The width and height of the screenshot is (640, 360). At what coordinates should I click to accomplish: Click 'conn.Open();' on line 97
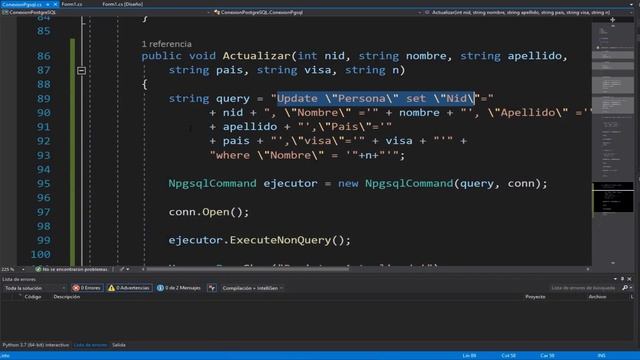[x=209, y=212]
